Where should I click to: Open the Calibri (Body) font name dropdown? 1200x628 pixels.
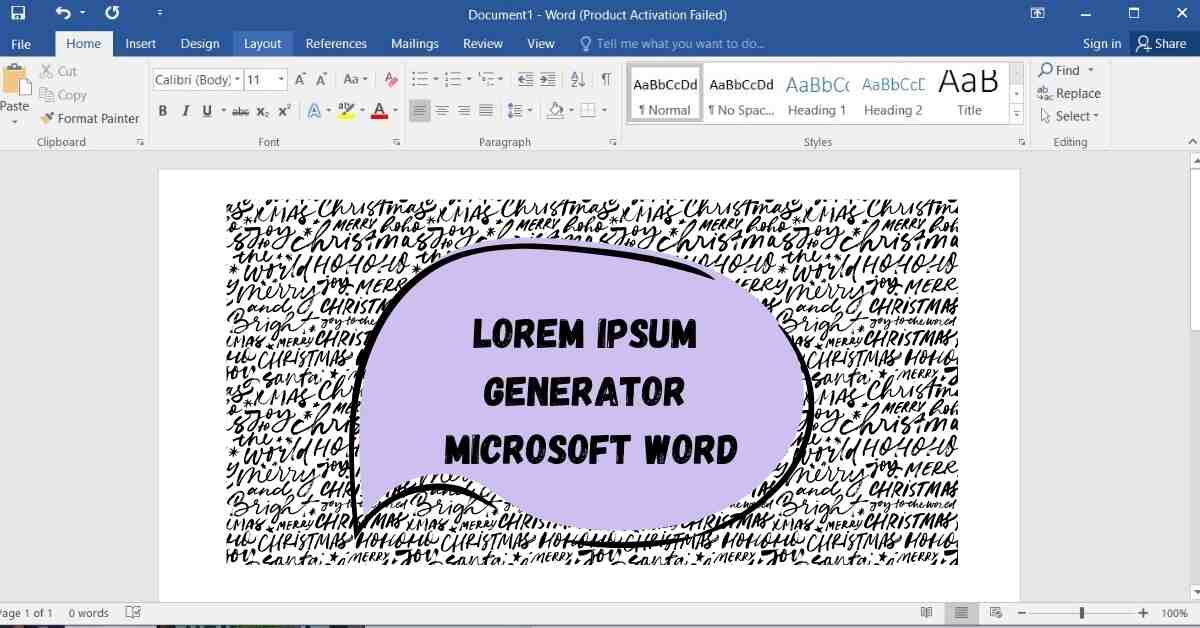[237, 80]
